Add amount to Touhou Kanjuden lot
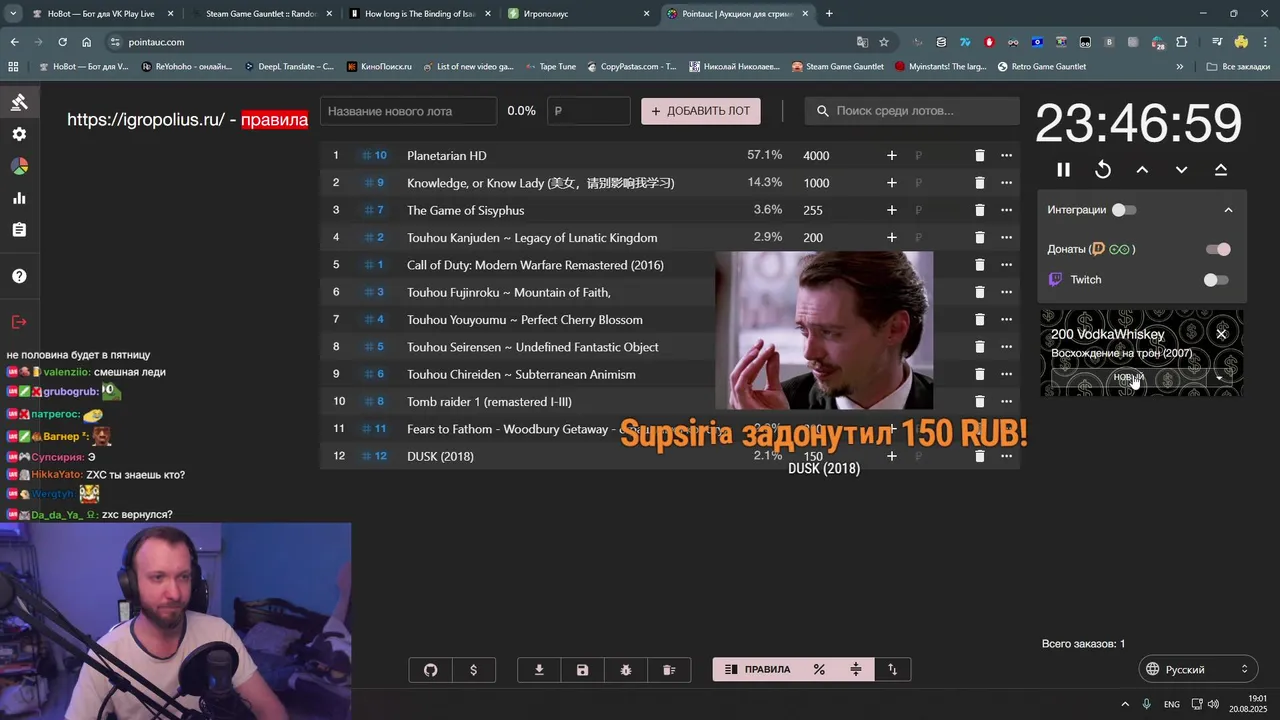 [x=892, y=237]
